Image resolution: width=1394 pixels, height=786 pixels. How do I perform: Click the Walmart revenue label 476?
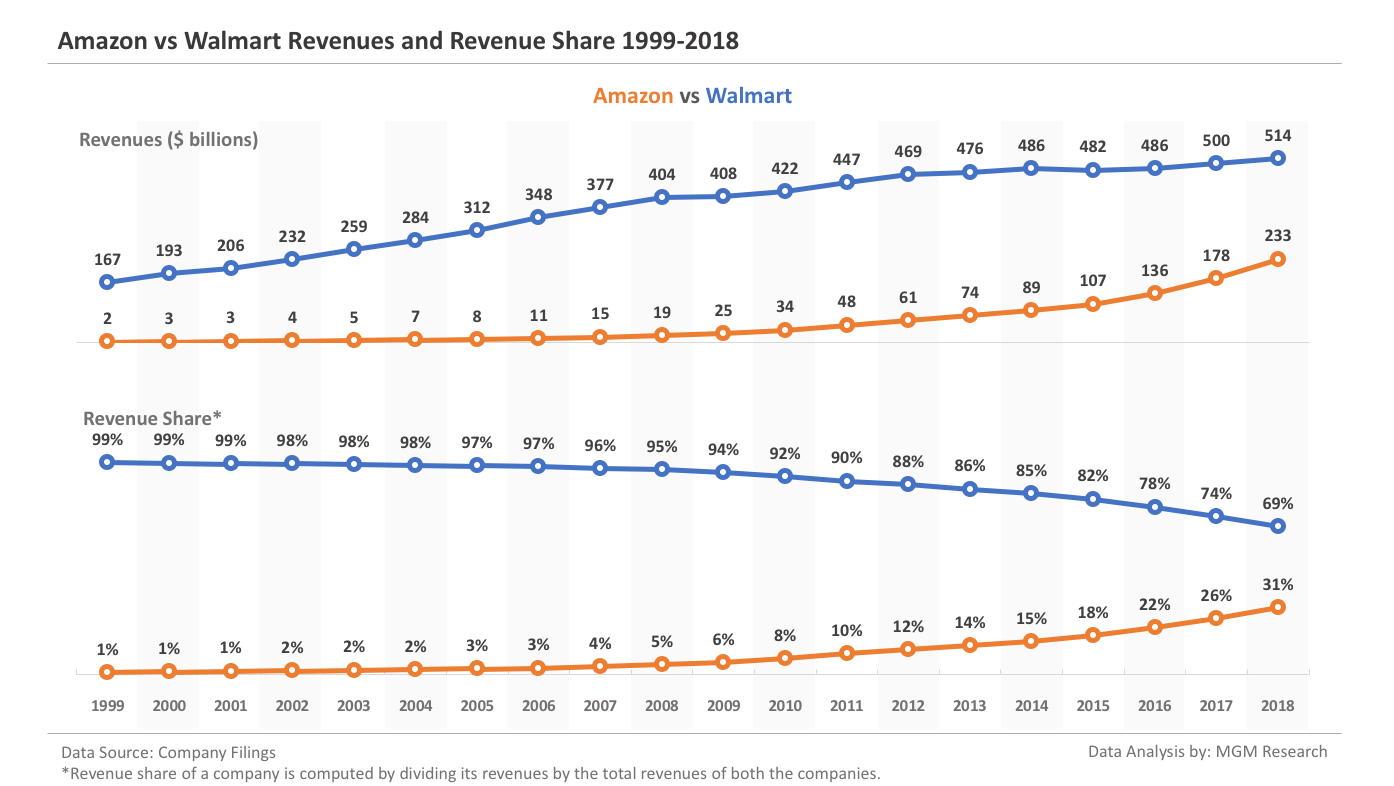[970, 150]
